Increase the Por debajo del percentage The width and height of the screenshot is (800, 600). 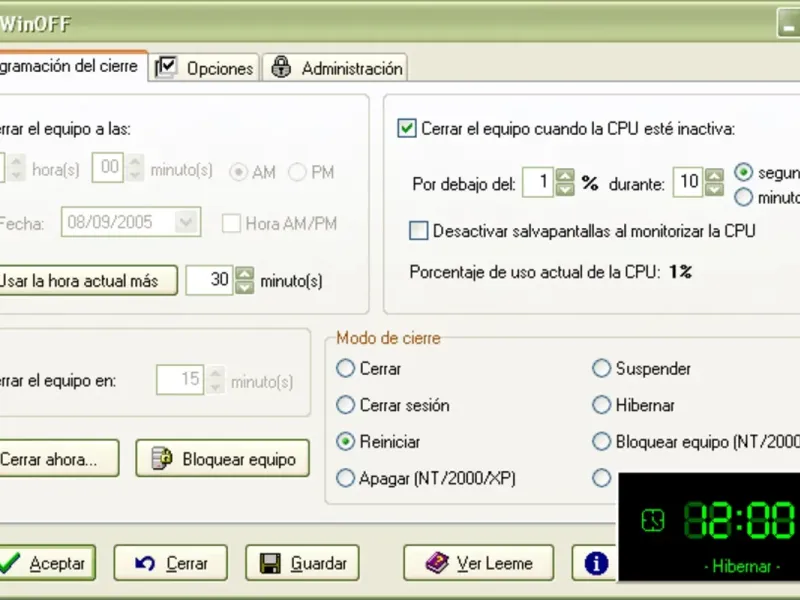(x=565, y=176)
